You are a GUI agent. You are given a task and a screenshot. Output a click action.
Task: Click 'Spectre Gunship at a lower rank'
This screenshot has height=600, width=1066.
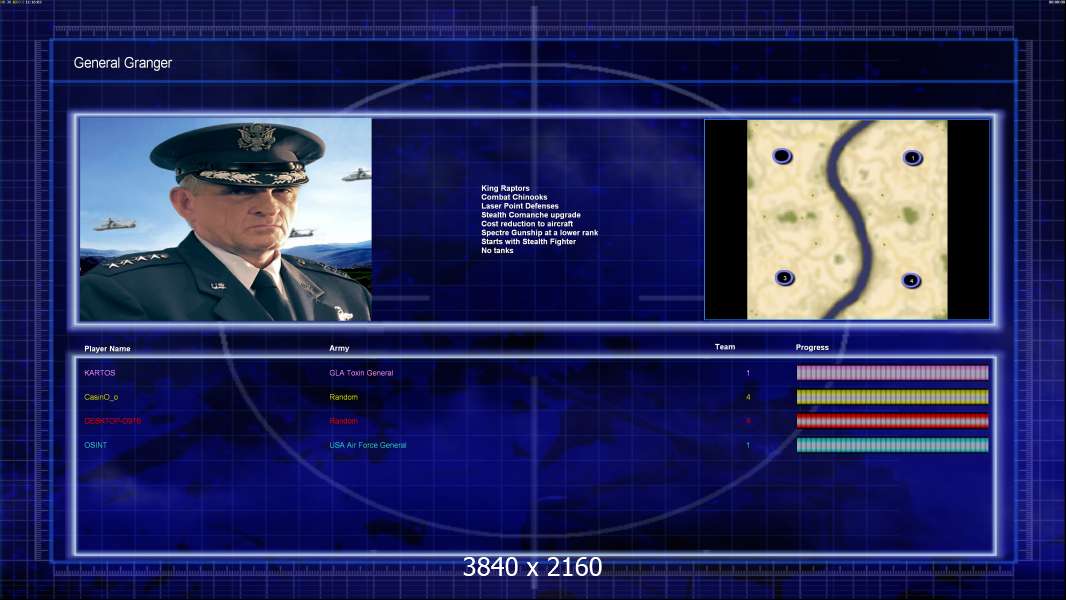pyautogui.click(x=539, y=232)
